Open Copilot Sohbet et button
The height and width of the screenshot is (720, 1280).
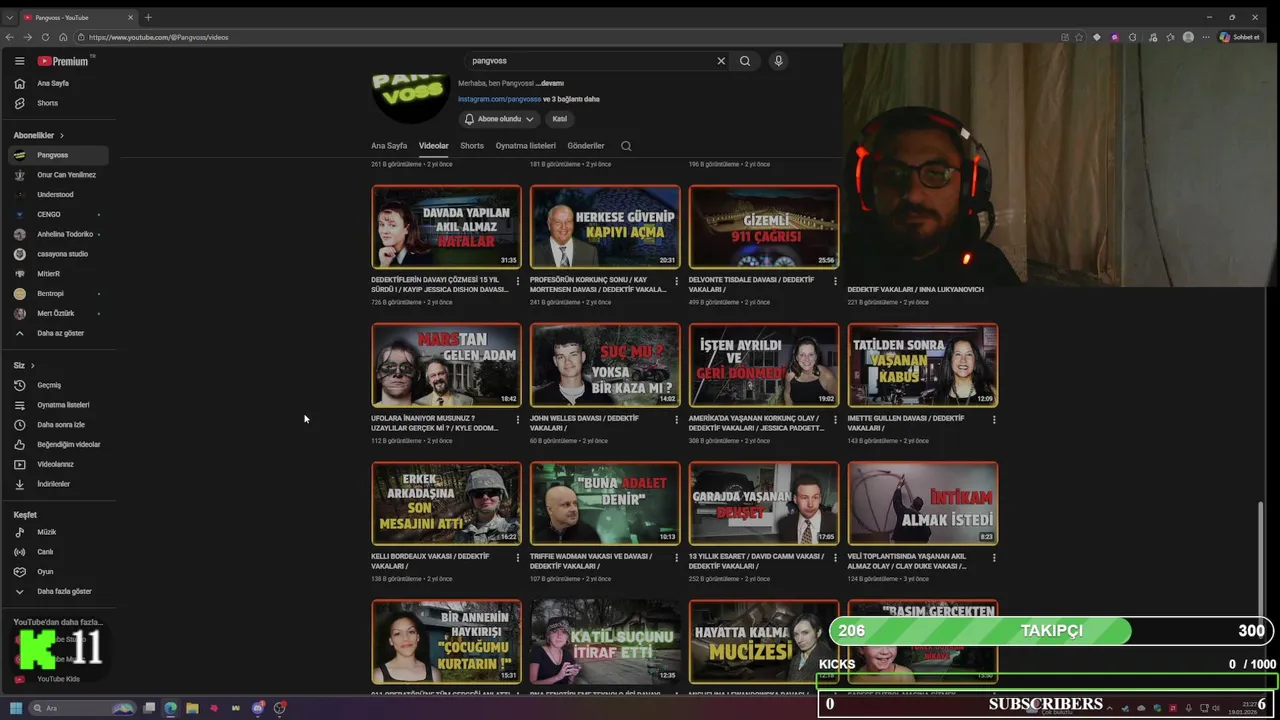(x=1240, y=37)
